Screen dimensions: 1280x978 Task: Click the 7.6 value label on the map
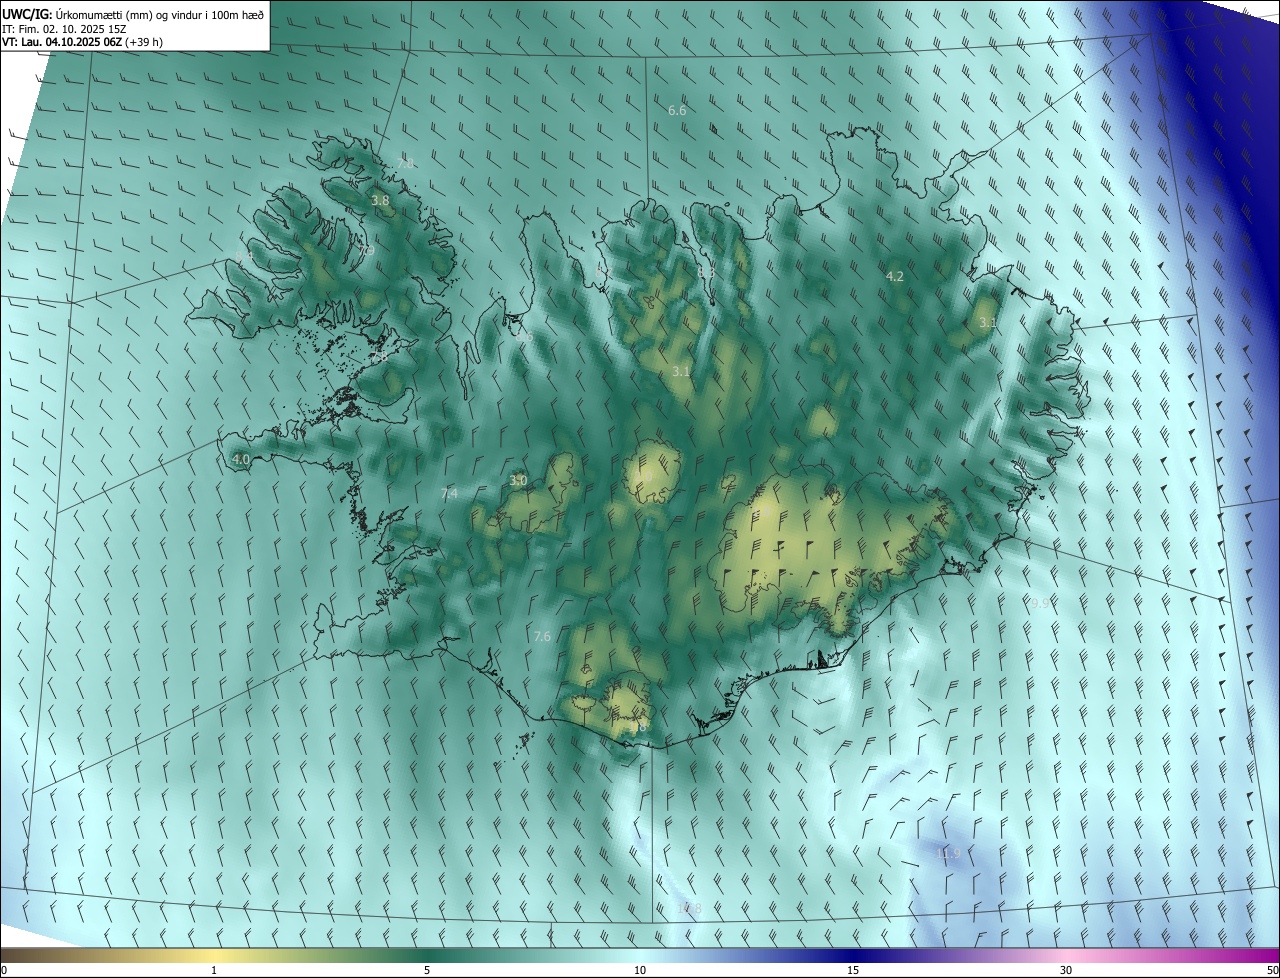click(x=542, y=636)
